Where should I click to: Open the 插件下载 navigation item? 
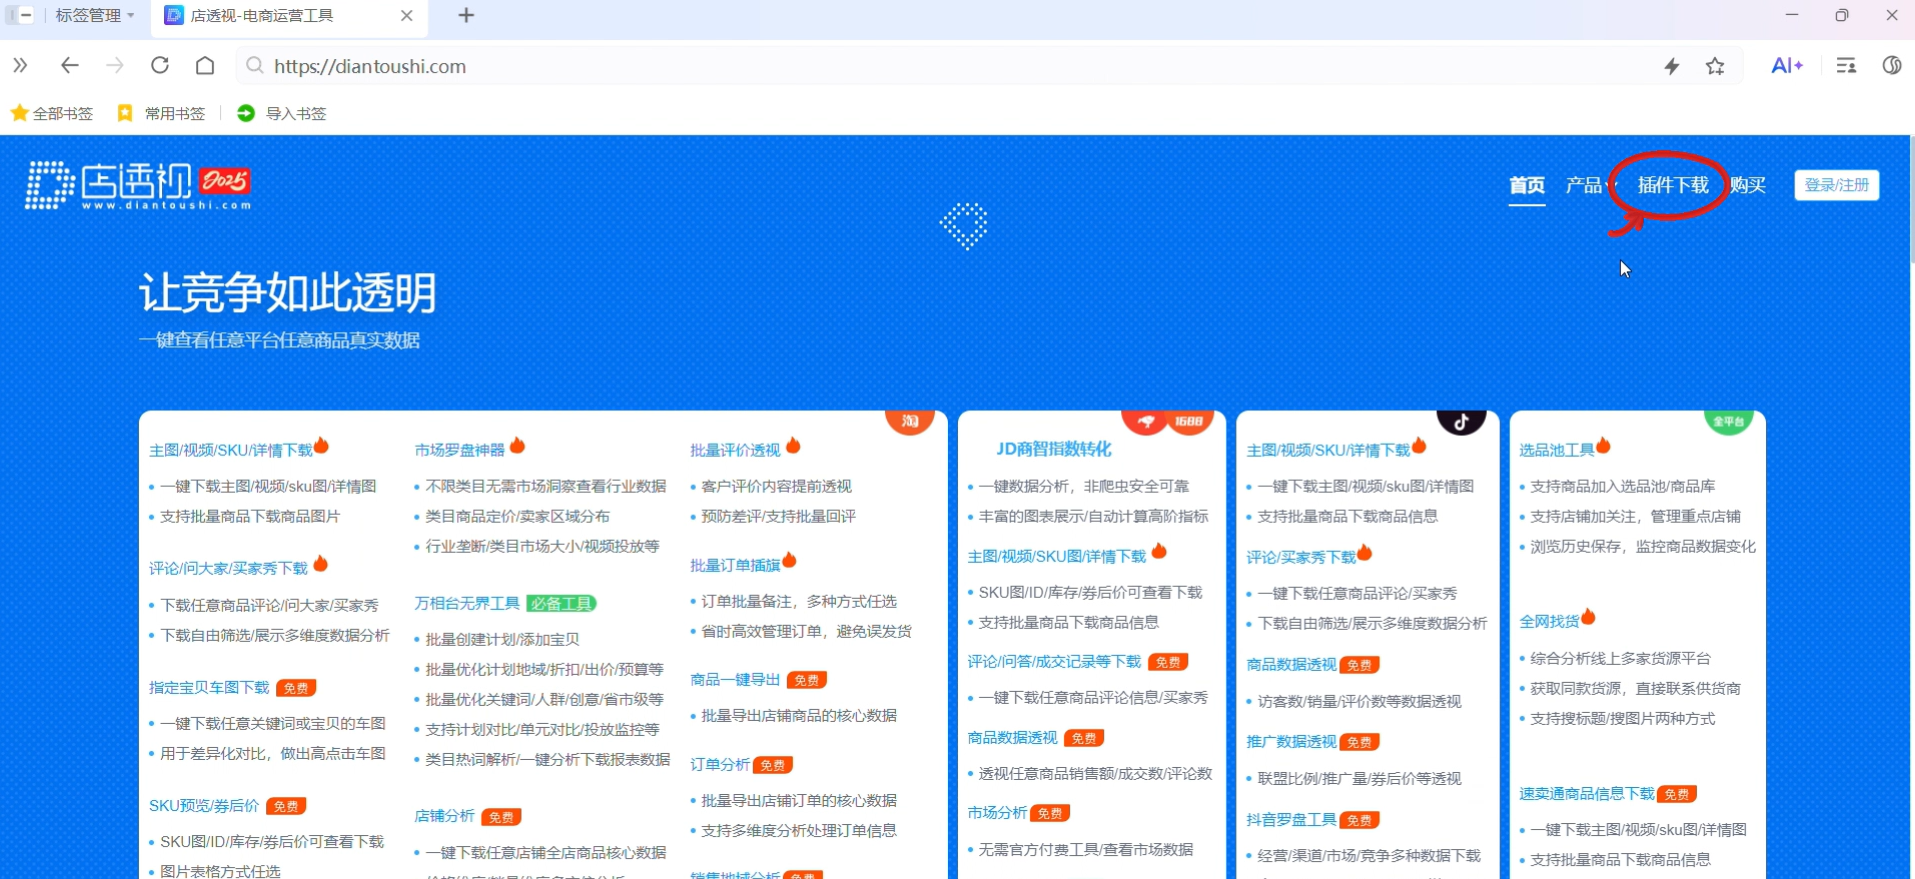tap(1673, 185)
